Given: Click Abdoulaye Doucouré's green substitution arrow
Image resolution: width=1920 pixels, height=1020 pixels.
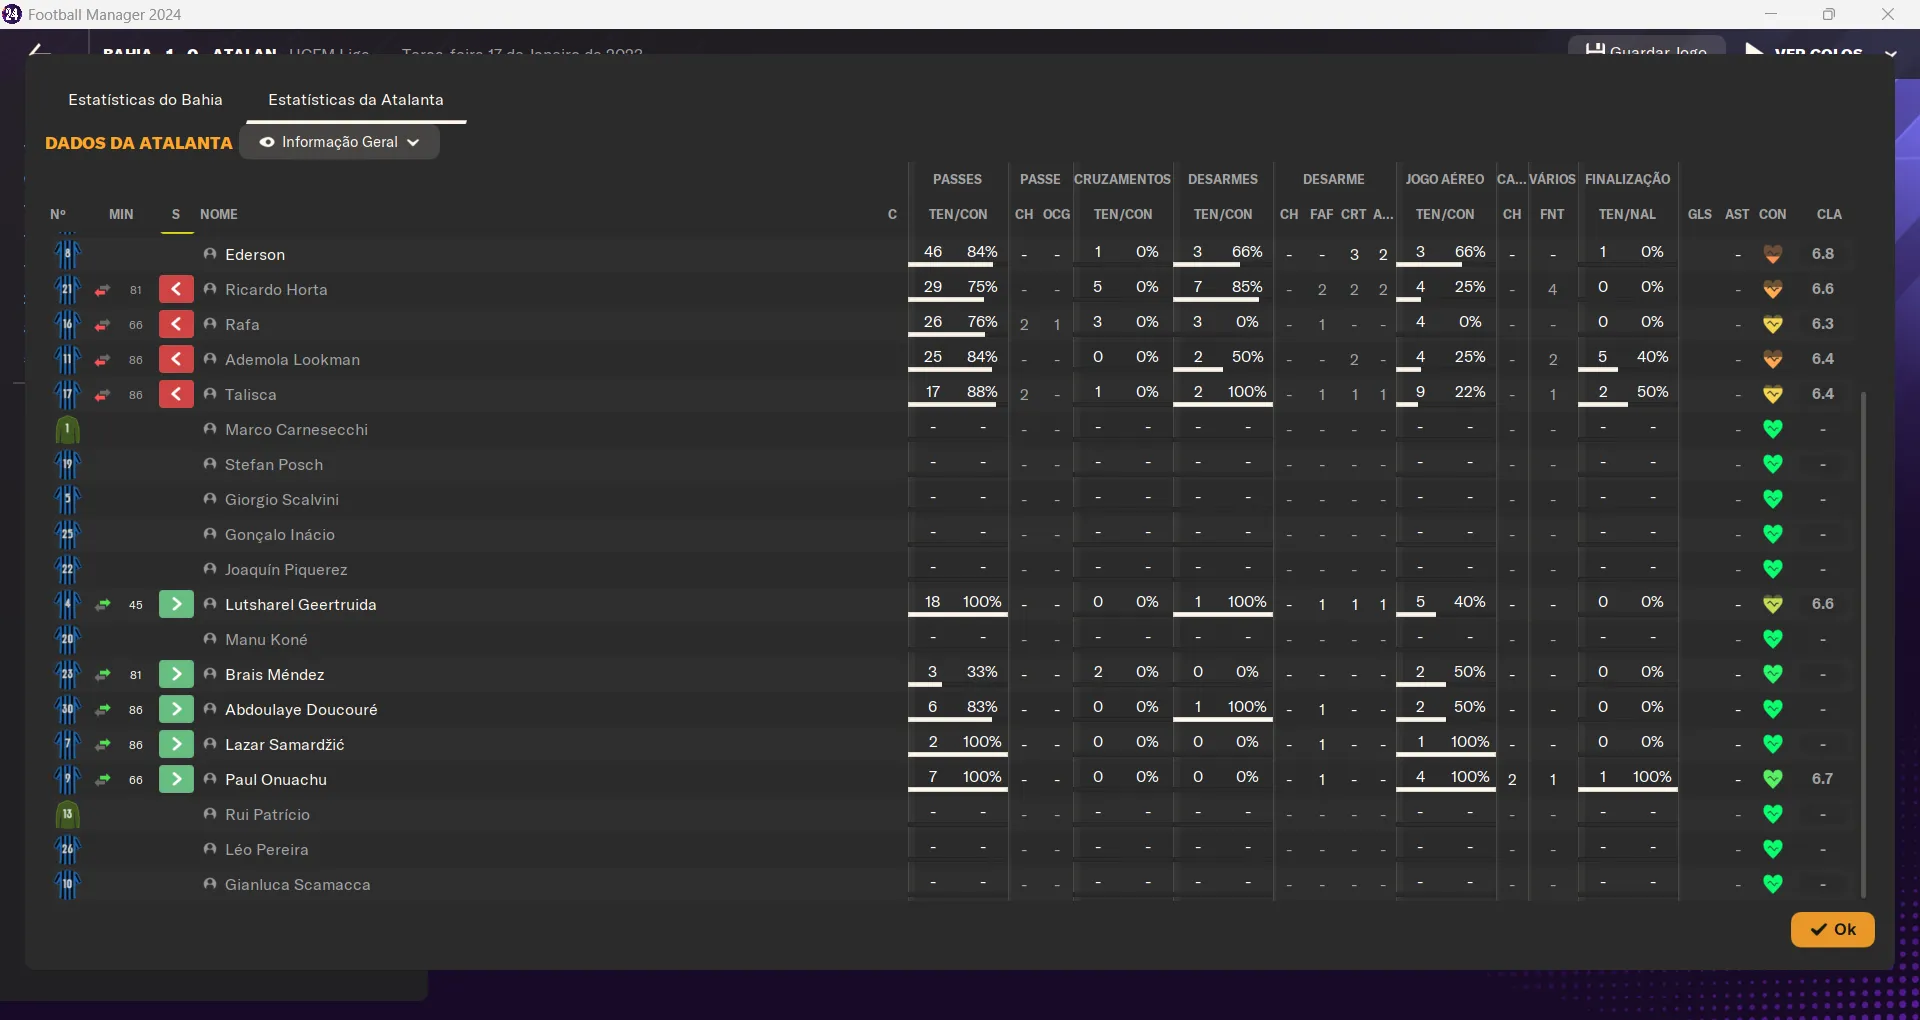Looking at the screenshot, I should 176,710.
